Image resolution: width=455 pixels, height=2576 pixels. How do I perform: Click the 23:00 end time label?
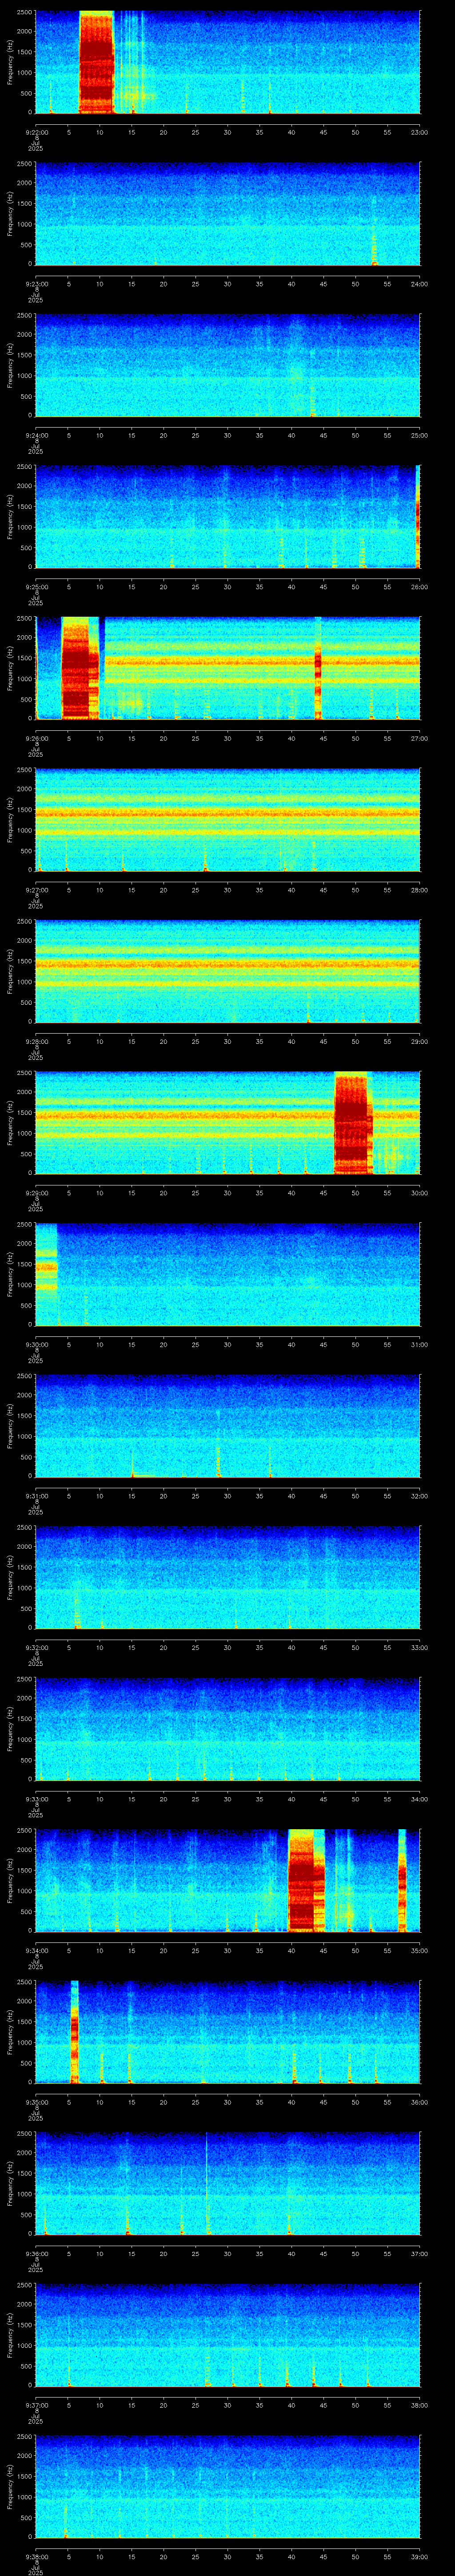(x=419, y=132)
